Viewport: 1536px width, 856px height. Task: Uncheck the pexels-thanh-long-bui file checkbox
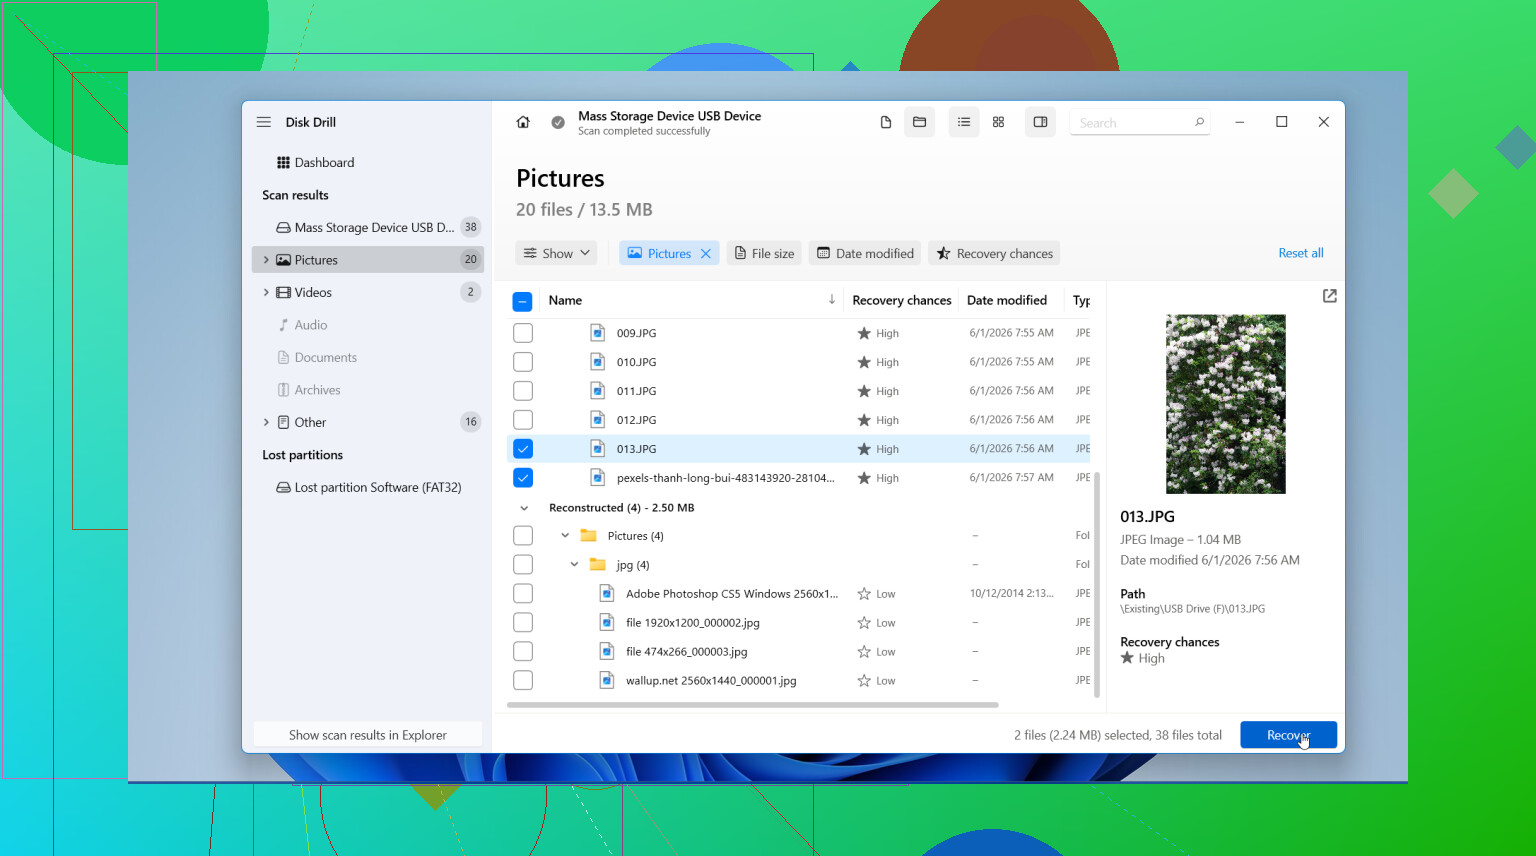(x=522, y=478)
